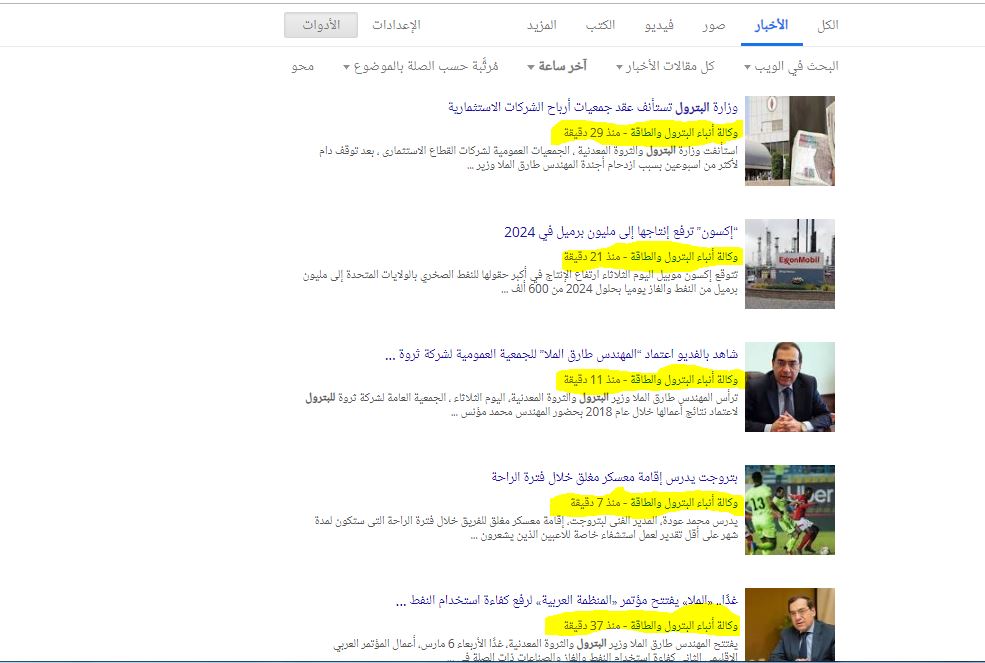Expand the كل مقالات الأخبار dropdown
Viewport: 985px width, 663px height.
665,66
